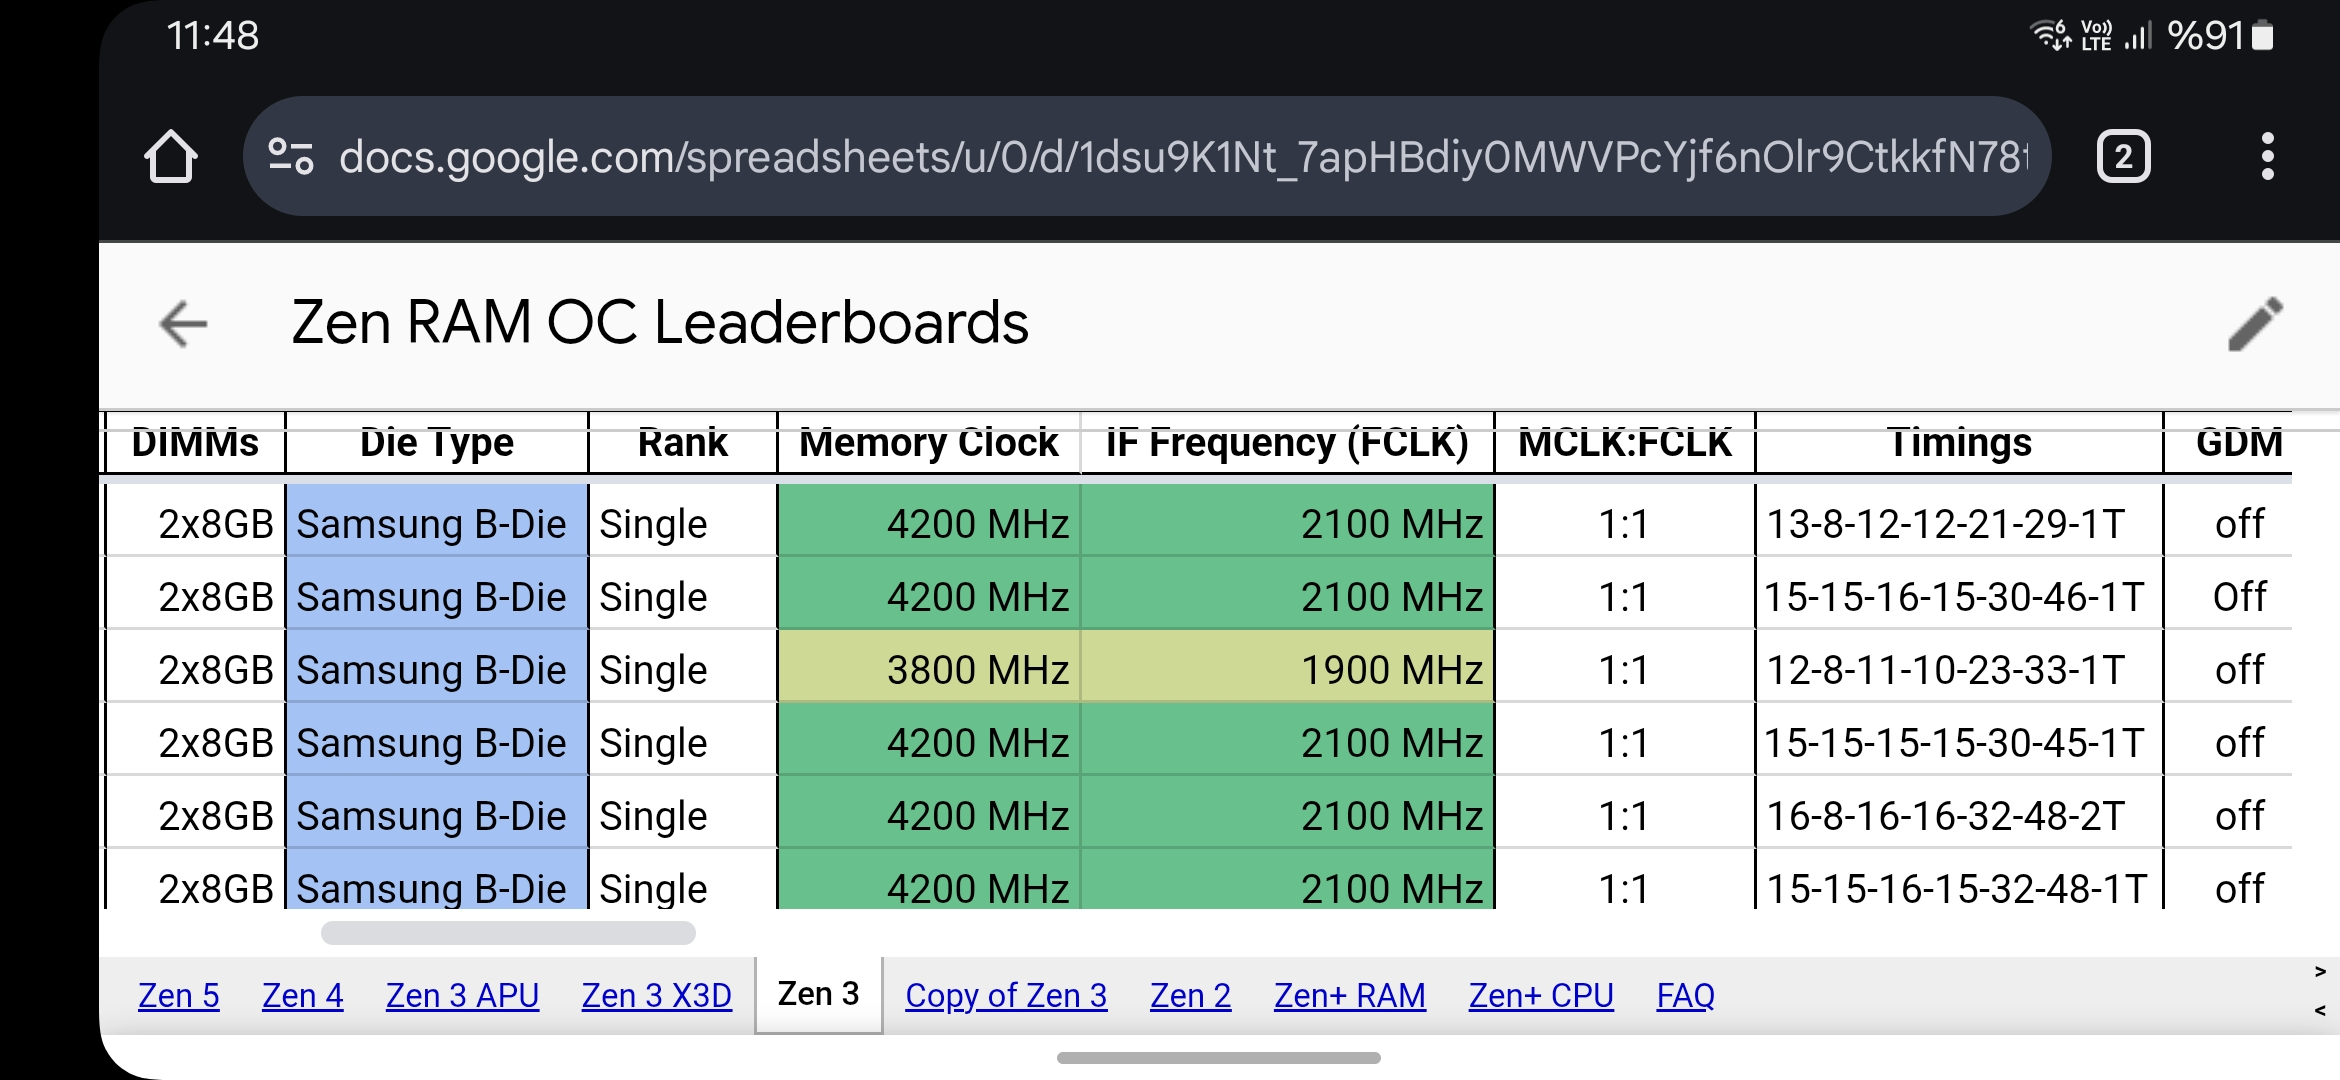The height and width of the screenshot is (1080, 2340).
Task: Switch to the Zen 2 sheet
Action: [x=1190, y=996]
